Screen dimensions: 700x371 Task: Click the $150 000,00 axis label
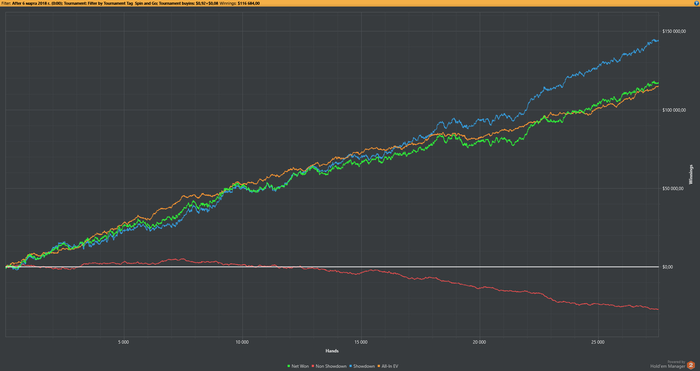click(673, 31)
